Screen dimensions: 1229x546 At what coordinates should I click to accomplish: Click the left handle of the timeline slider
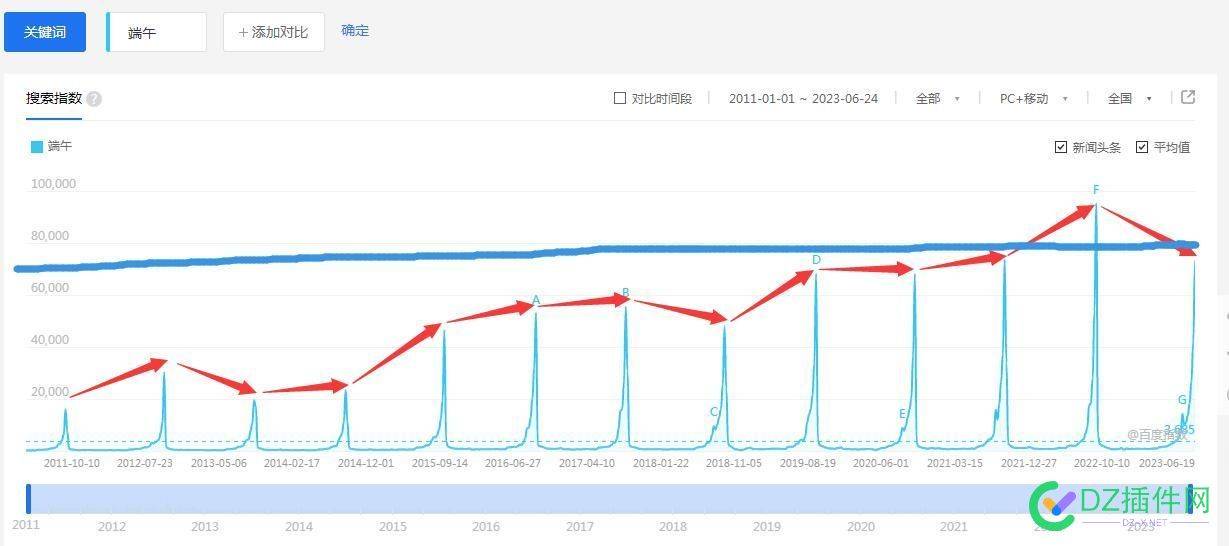coord(29,499)
